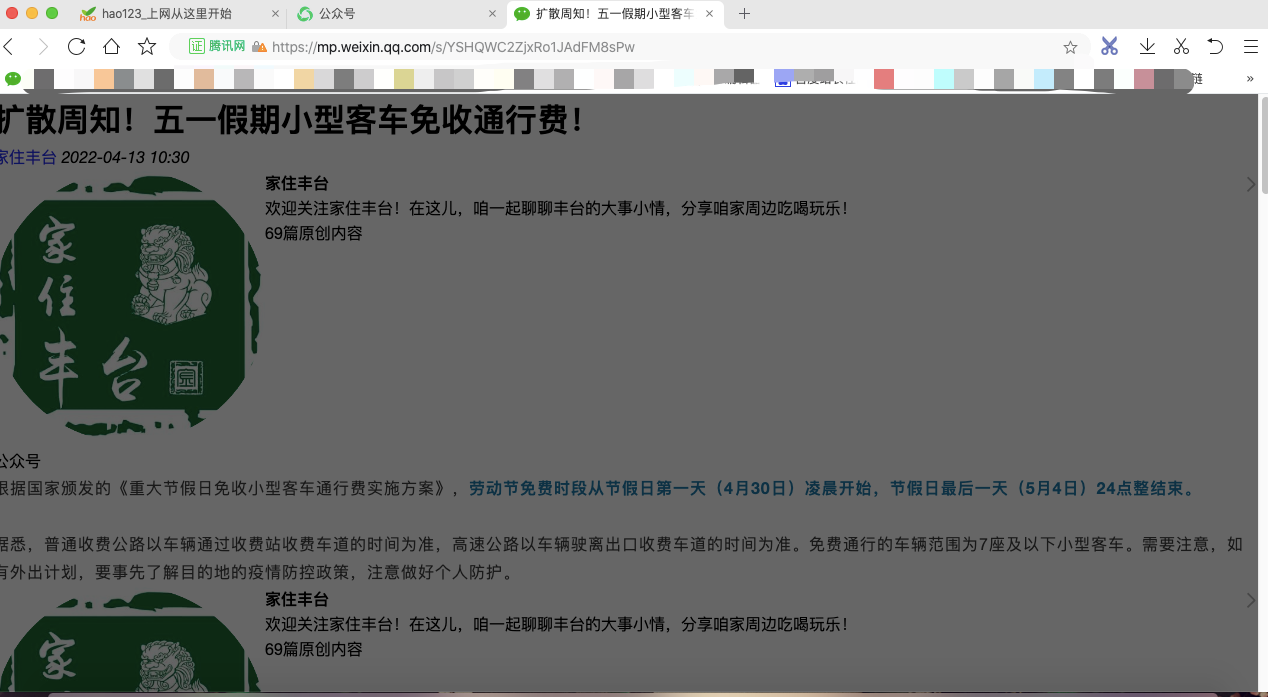Click first card's 69篇原创内容 text
Screen dimensions: 1268x697
(314, 233)
